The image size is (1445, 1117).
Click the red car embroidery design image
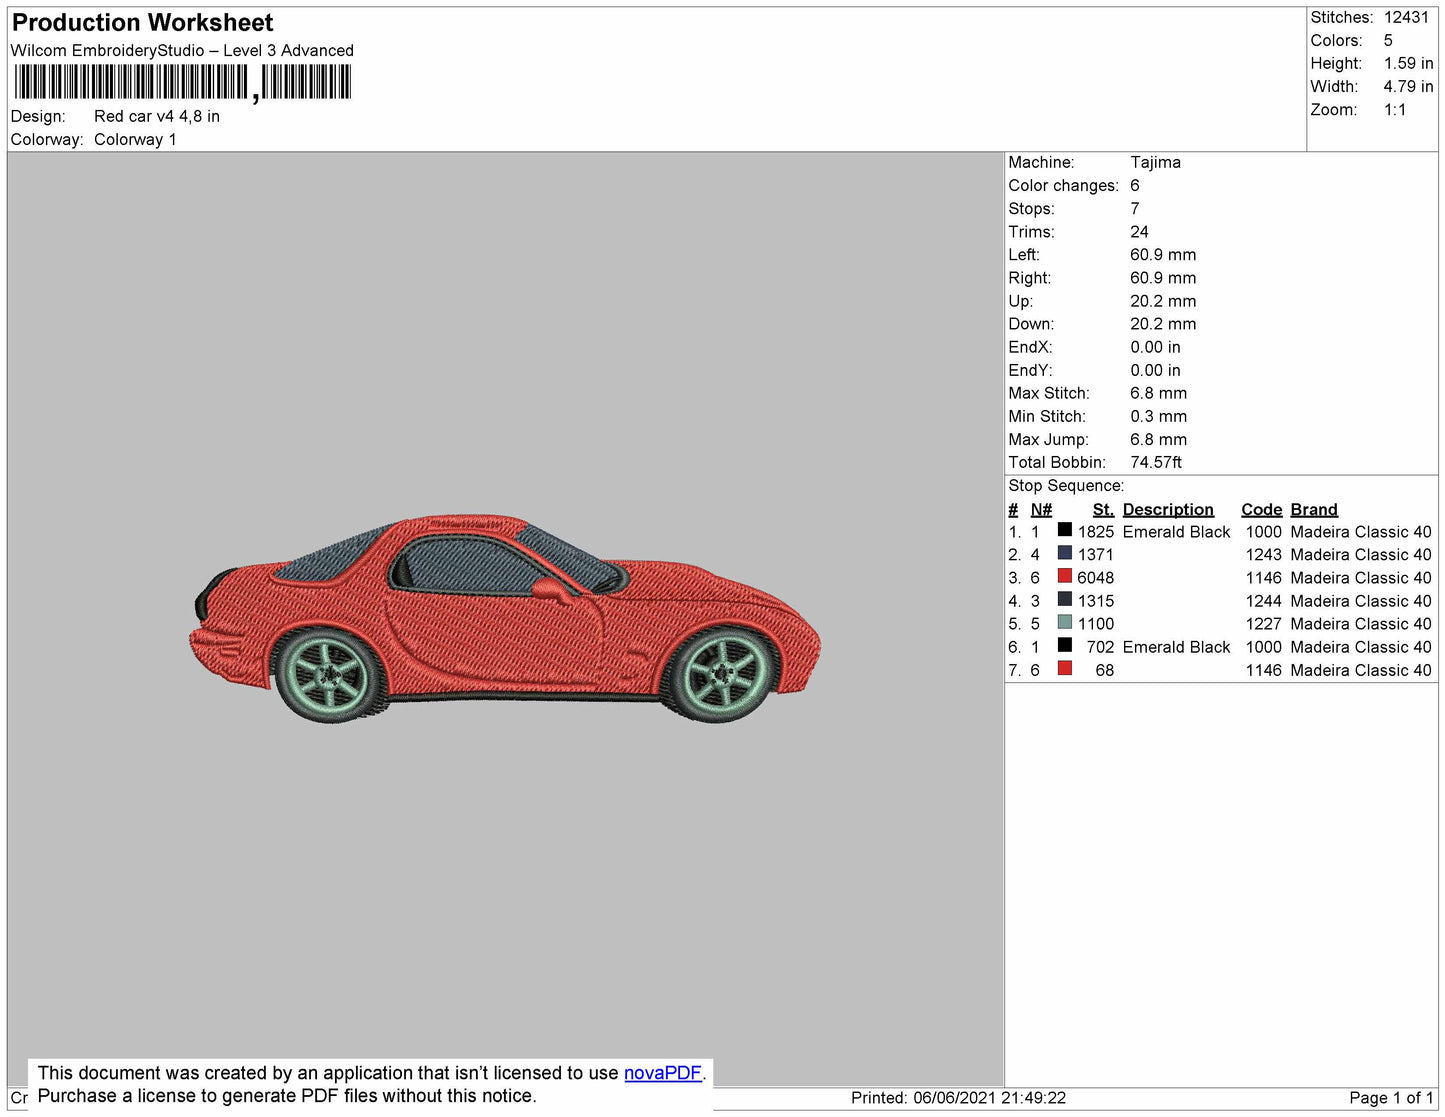tap(505, 619)
